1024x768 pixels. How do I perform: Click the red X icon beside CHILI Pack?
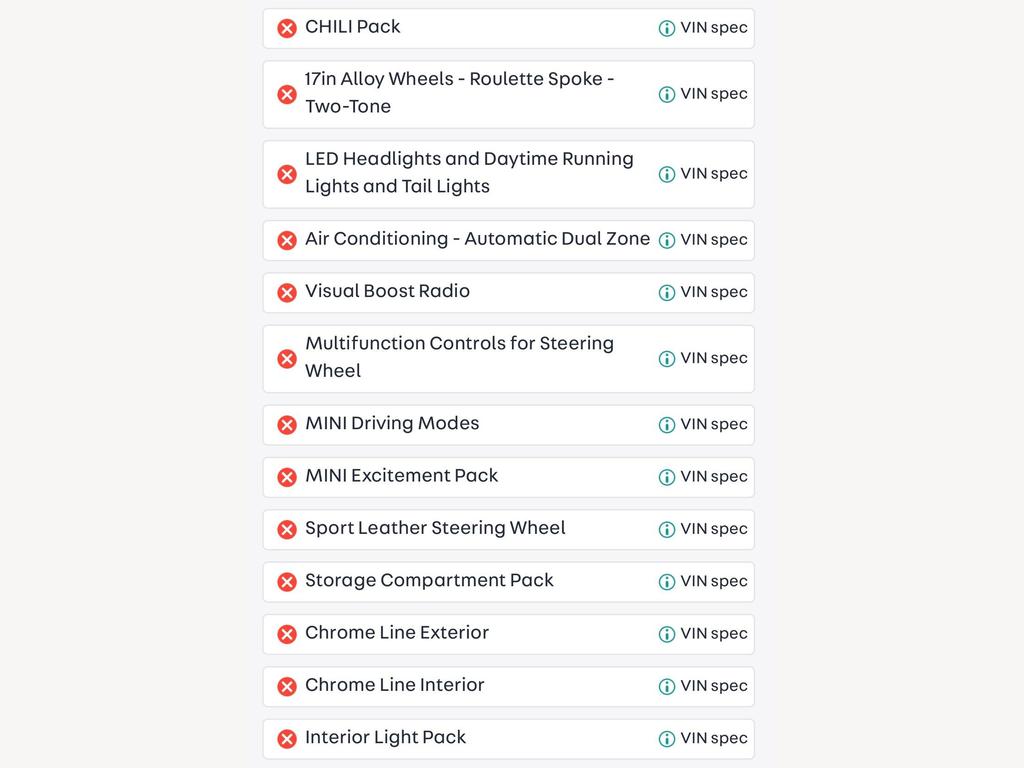tap(287, 28)
